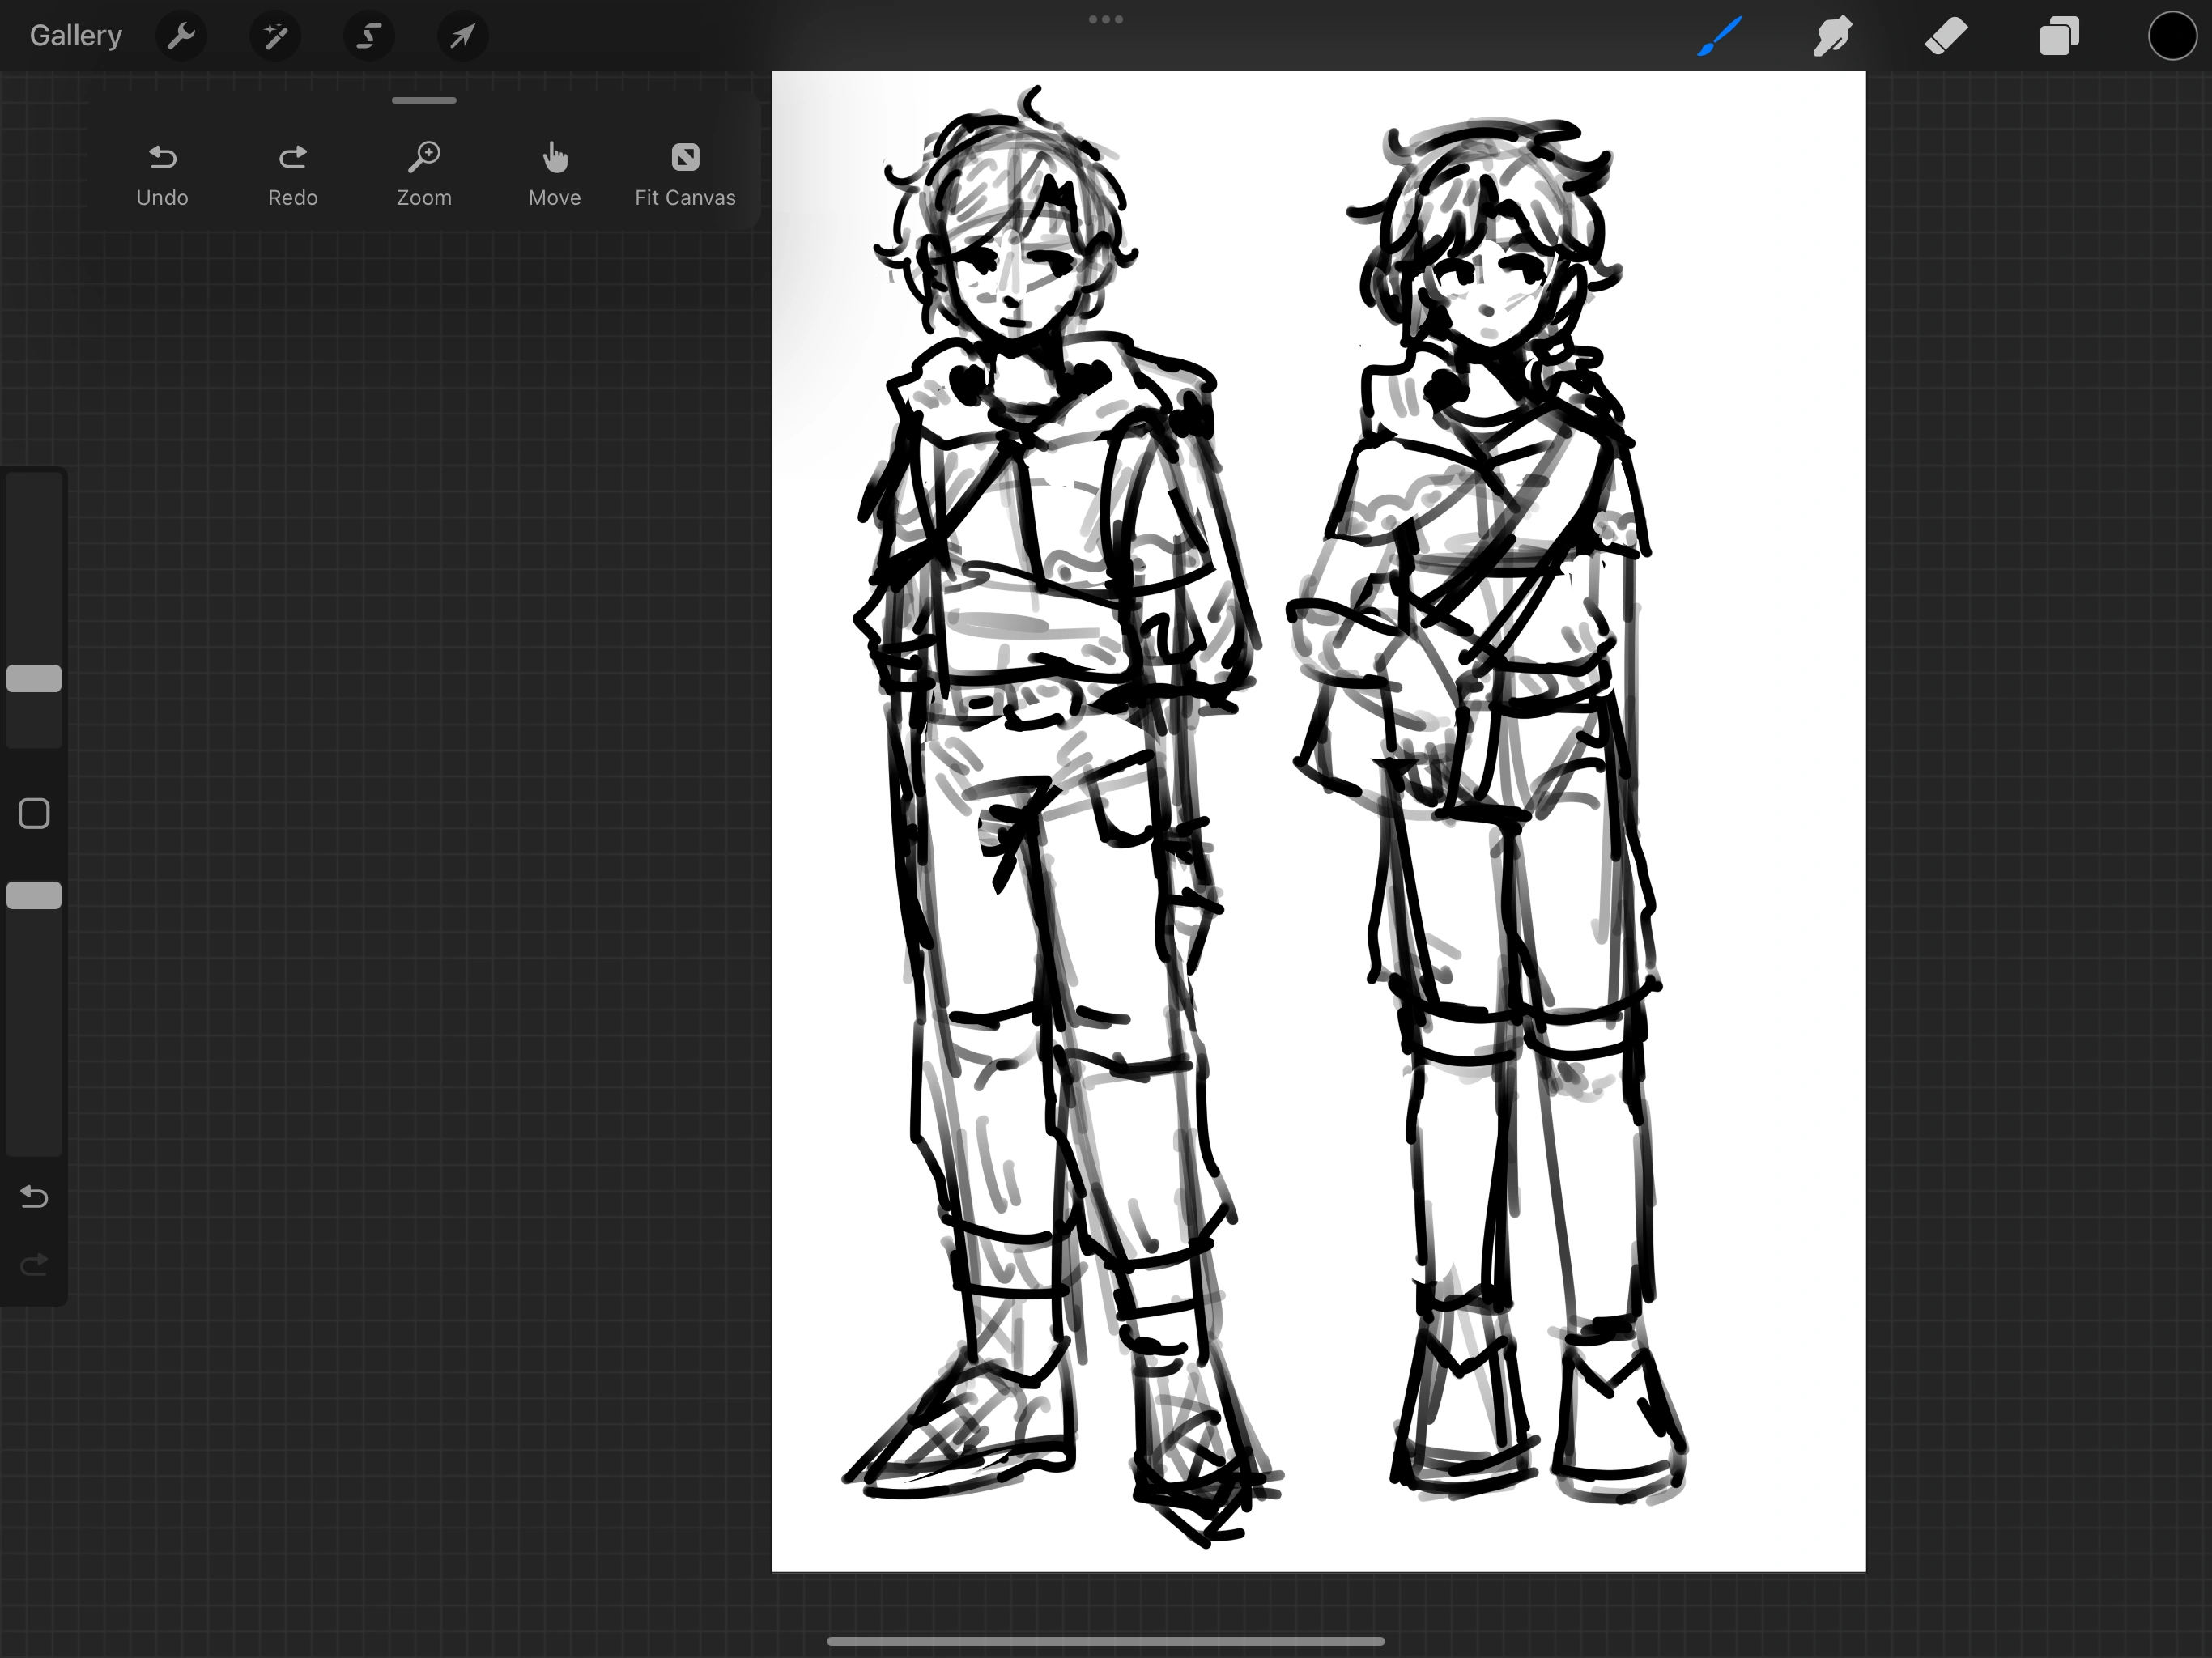Tap Redo in the quick actions popup

(x=292, y=172)
